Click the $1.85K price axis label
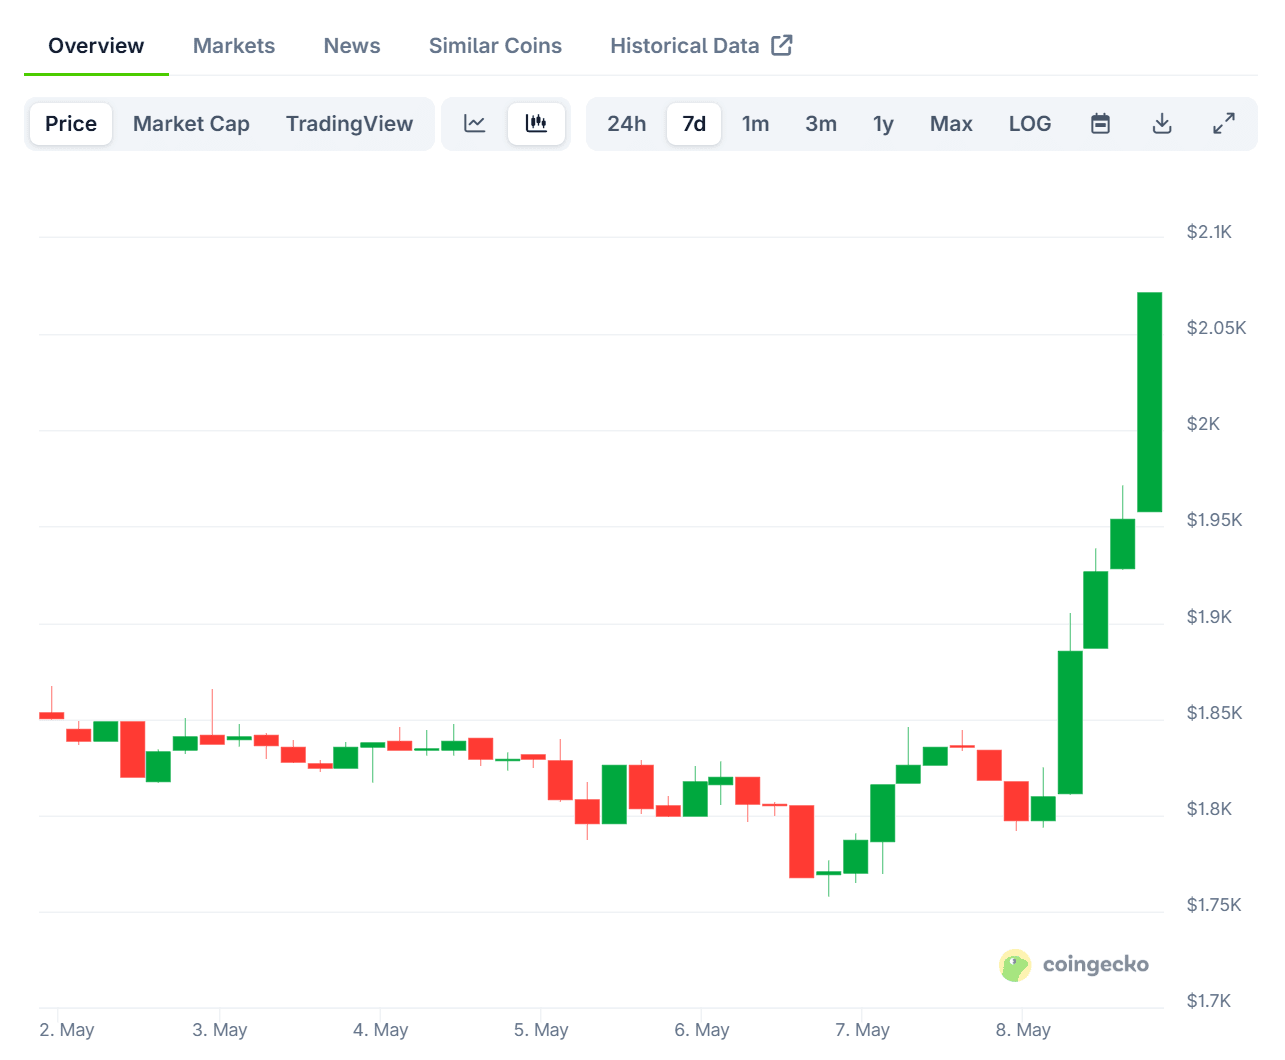This screenshot has width=1285, height=1060. pyautogui.click(x=1214, y=713)
